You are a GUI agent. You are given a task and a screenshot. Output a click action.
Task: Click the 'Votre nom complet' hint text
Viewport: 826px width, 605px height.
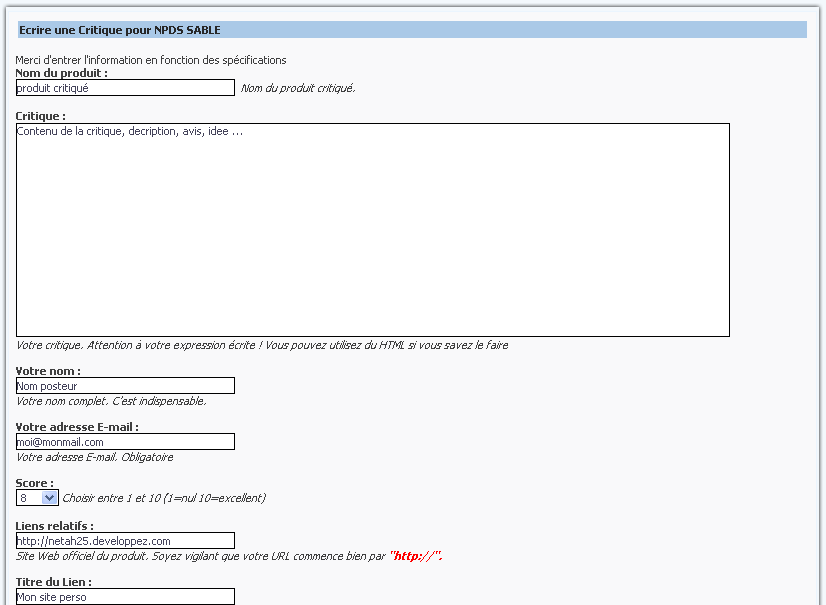(x=111, y=401)
